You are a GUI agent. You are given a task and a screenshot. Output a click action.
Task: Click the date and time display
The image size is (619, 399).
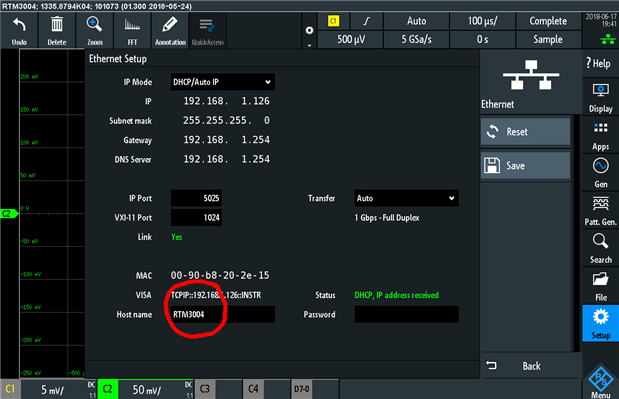(601, 20)
